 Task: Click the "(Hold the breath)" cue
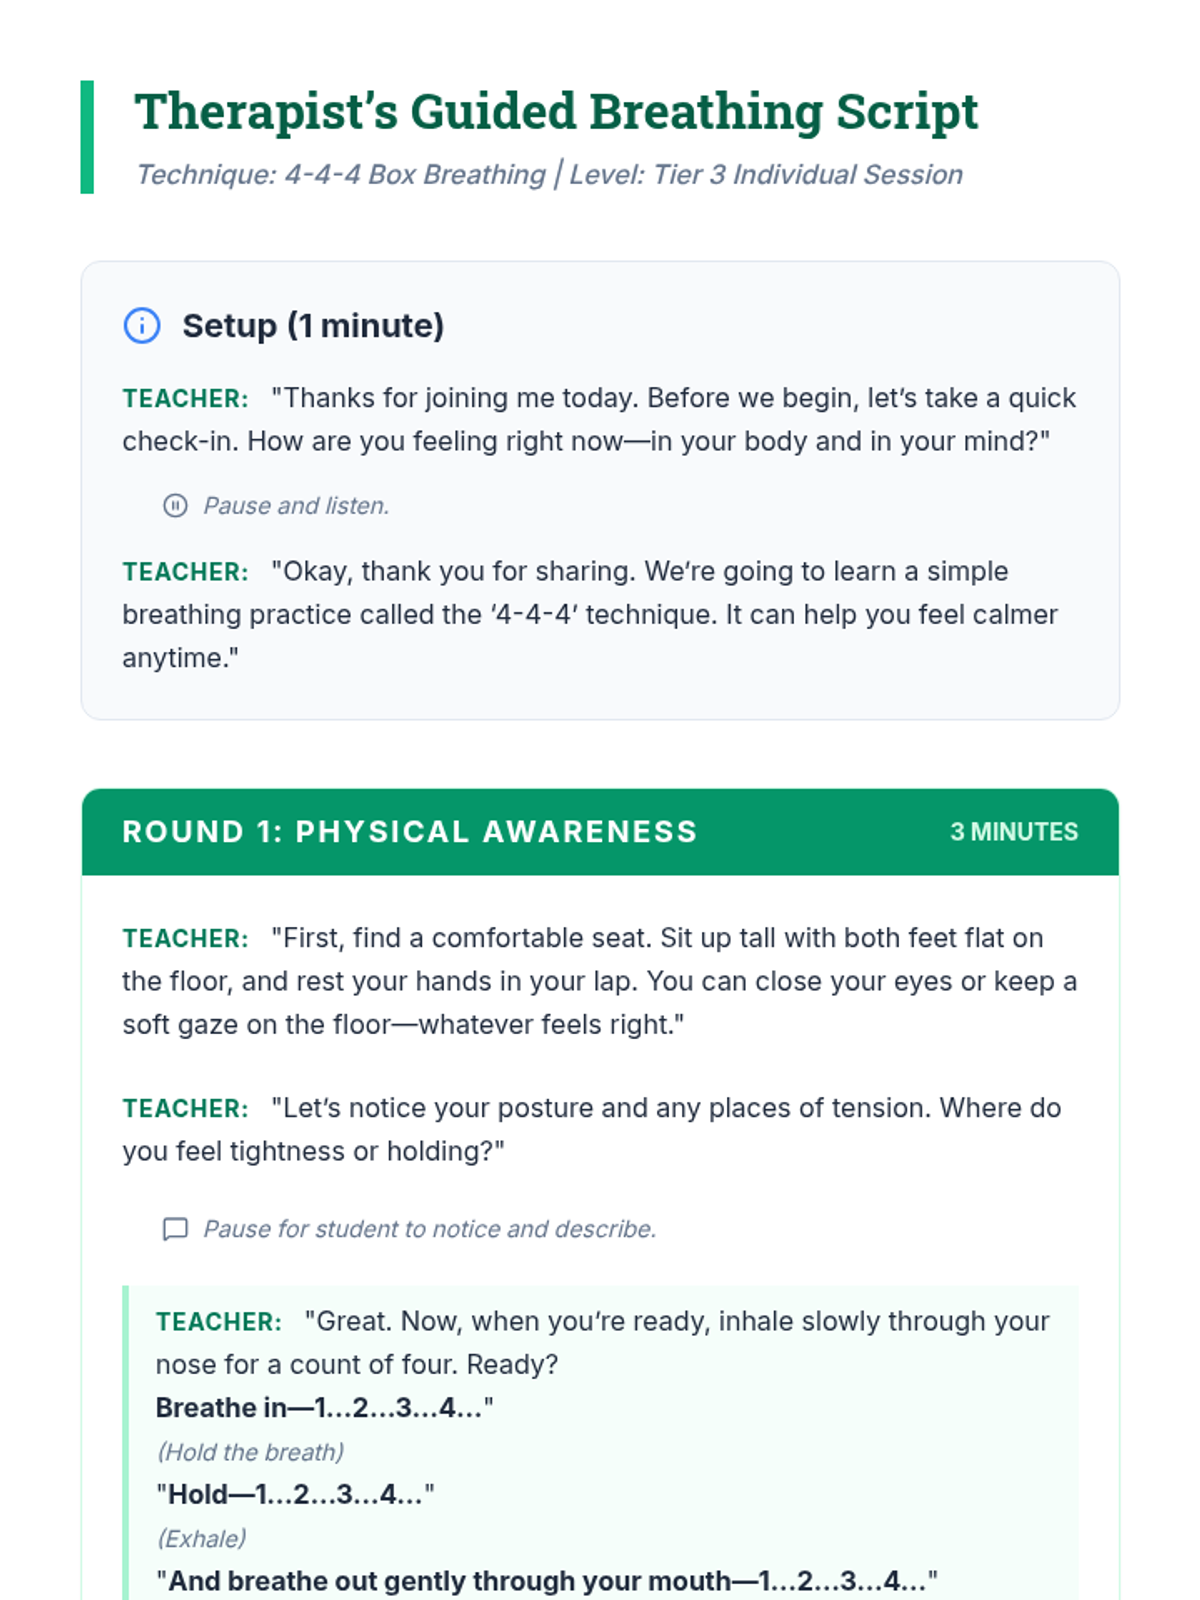point(251,1452)
